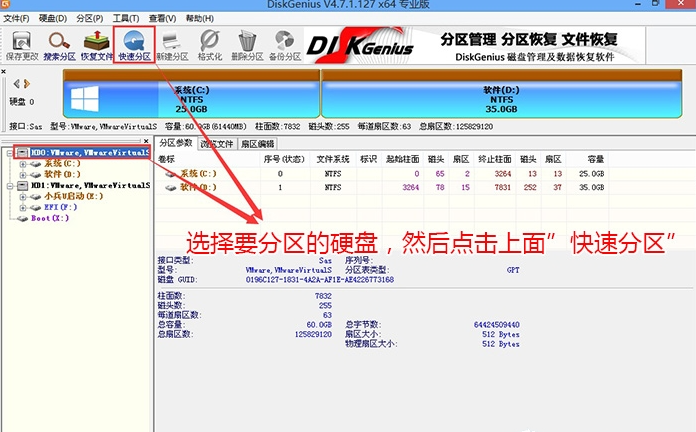Expand the 小兵U启动(E:) tree node
The width and height of the screenshot is (696, 432).
(x=23, y=196)
